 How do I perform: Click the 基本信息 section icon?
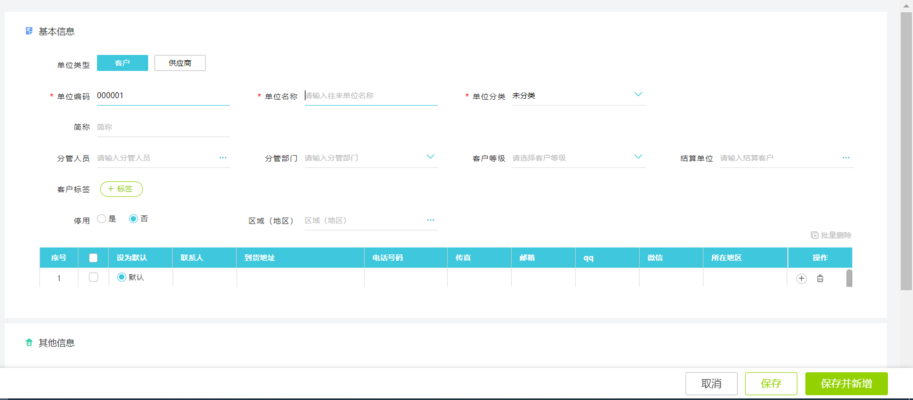click(29, 31)
